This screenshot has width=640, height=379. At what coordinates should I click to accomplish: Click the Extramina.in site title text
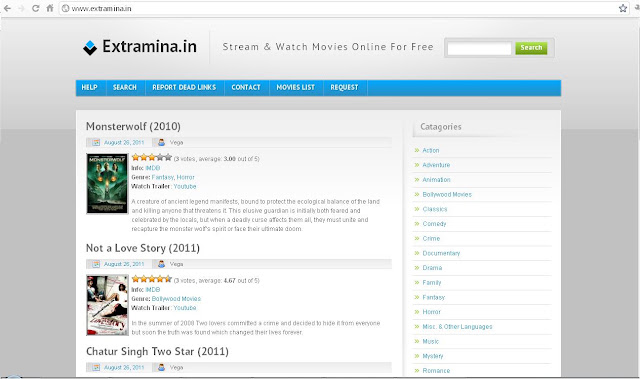click(149, 47)
